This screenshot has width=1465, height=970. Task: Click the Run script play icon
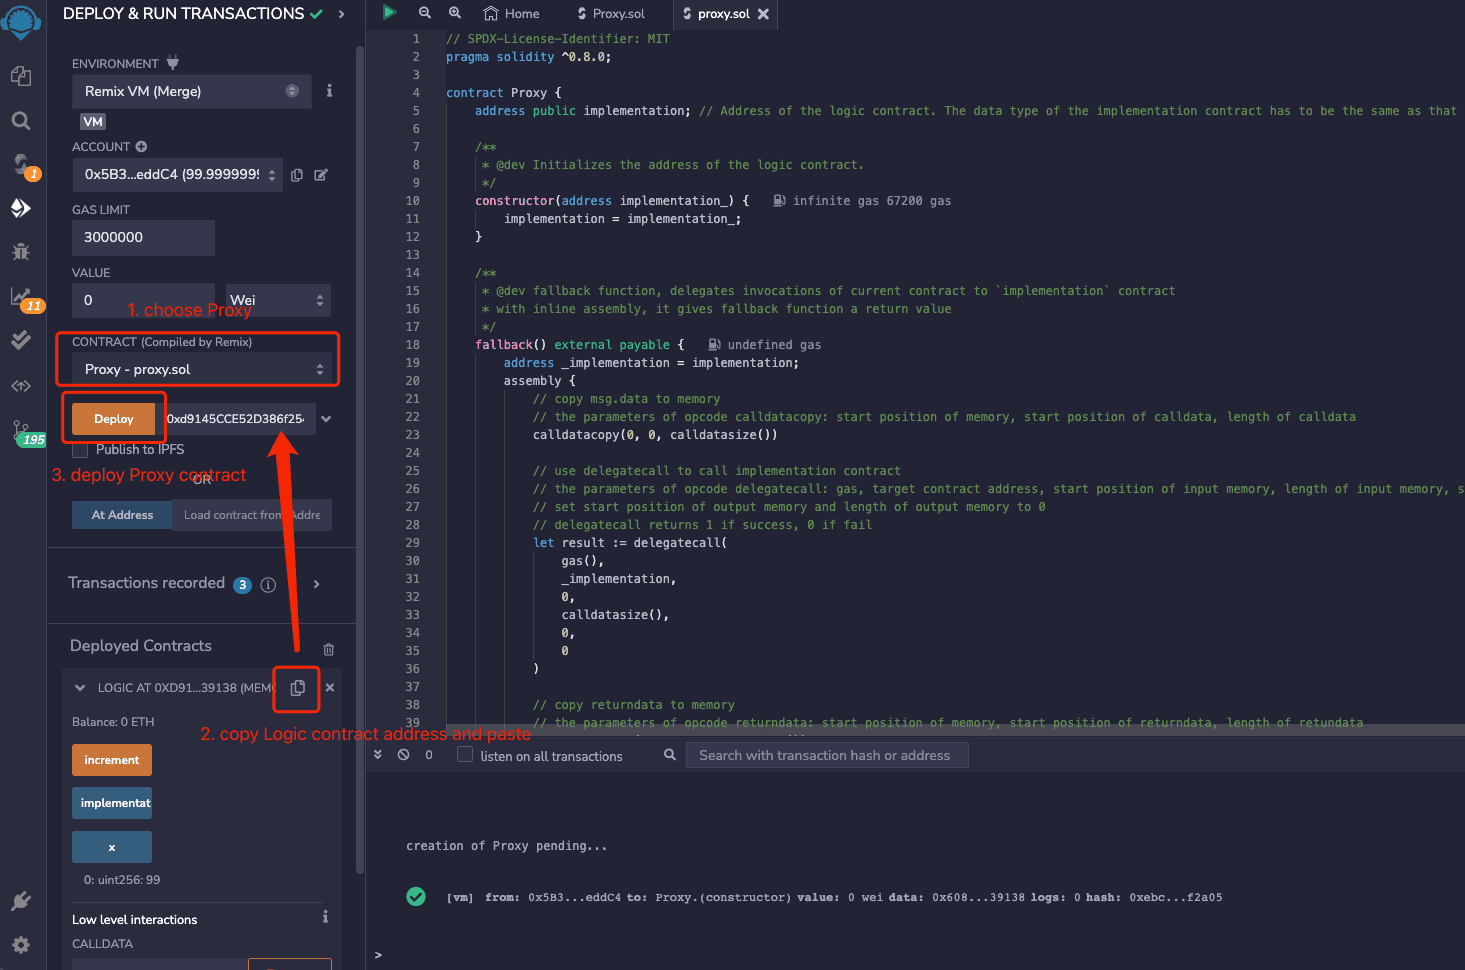[390, 13]
